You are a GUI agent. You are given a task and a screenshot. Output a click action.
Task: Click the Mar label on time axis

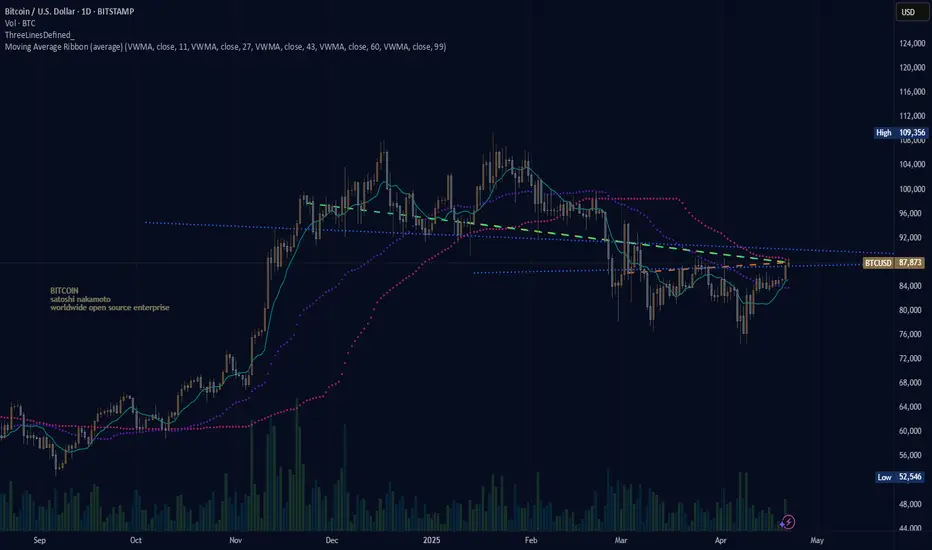point(621,540)
